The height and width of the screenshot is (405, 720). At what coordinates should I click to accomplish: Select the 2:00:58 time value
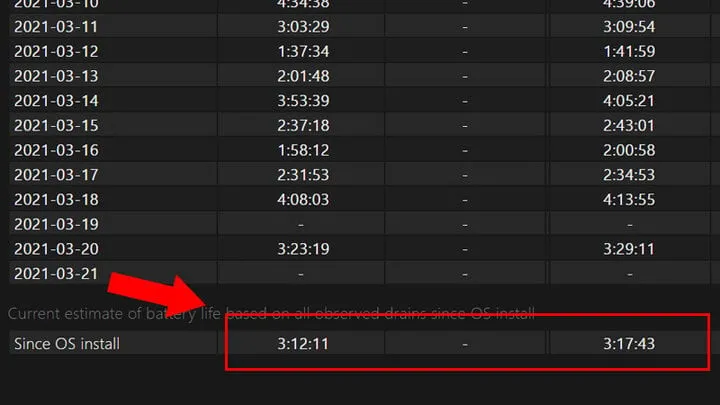[629, 151]
